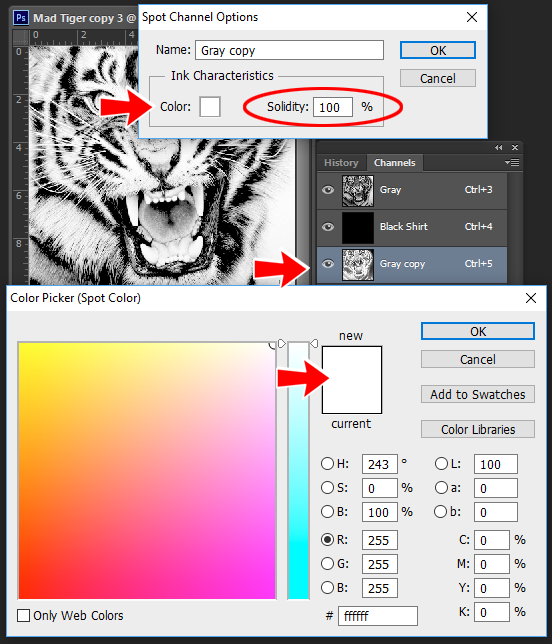552x644 pixels.
Task: Select the H hue radio button
Action: point(327,464)
